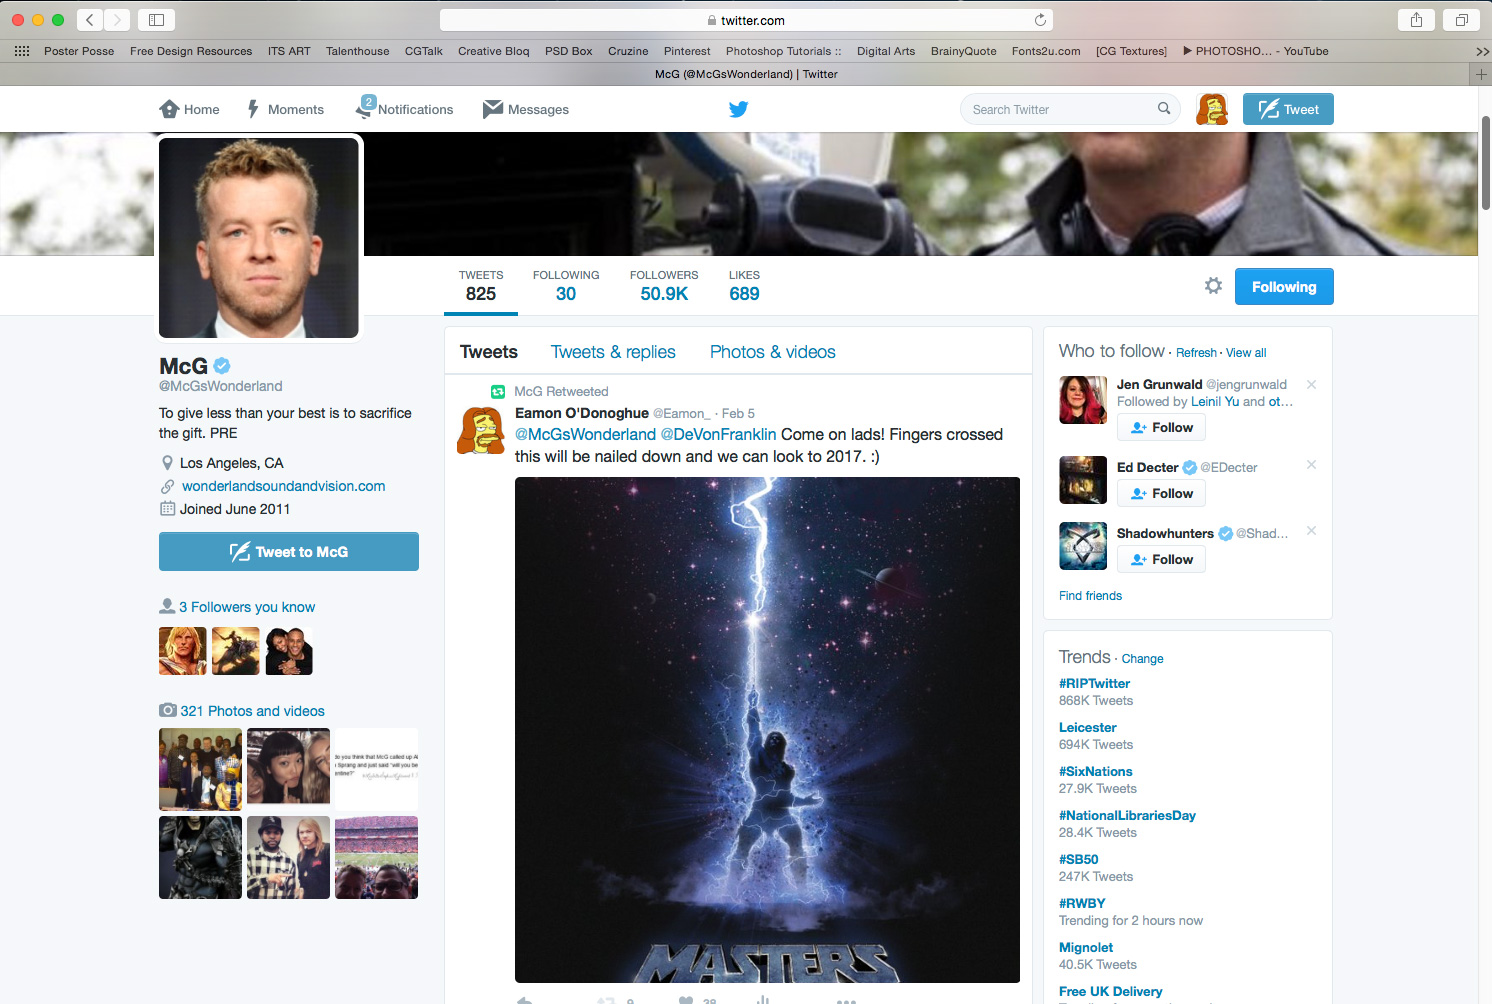Open wonderlandsoundandvision.com link
1492x1004 pixels.
[x=283, y=486]
